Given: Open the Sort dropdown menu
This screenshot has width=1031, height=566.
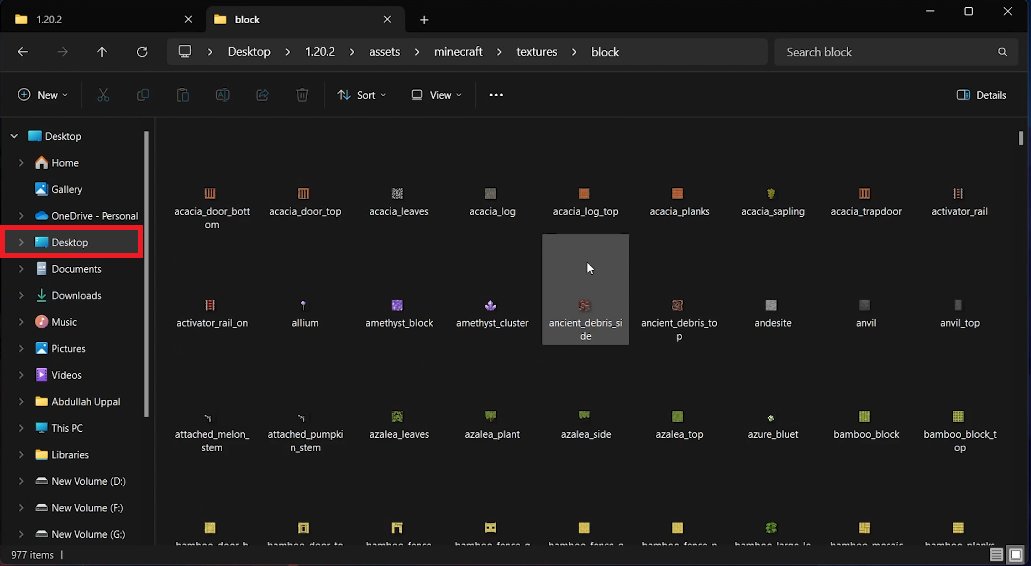Looking at the screenshot, I should click(x=360, y=95).
